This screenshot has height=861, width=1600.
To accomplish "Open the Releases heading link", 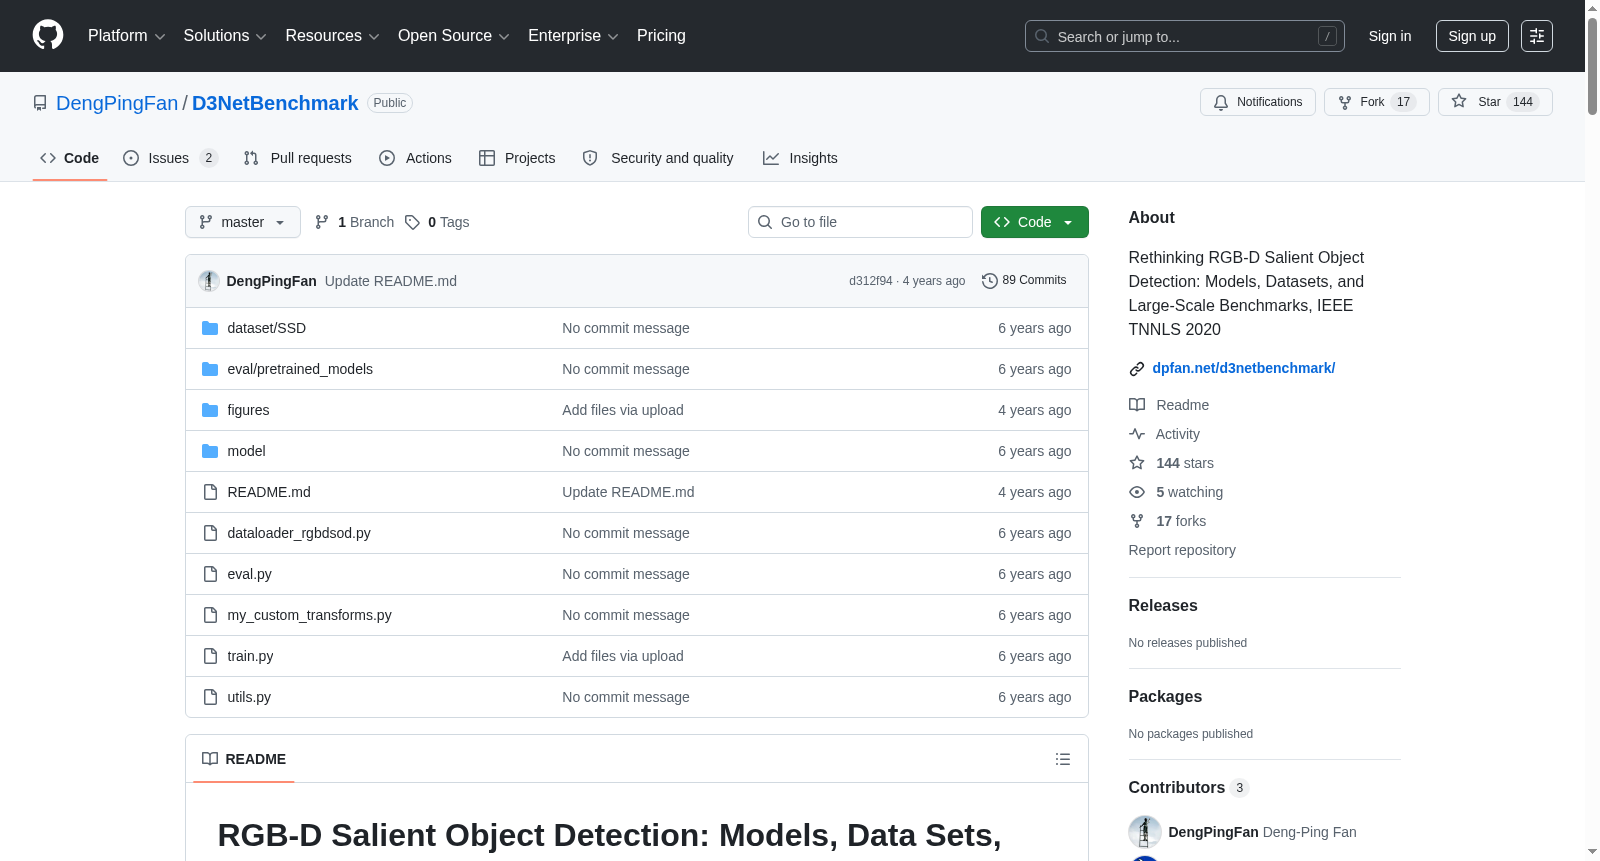I will click(x=1163, y=605).
